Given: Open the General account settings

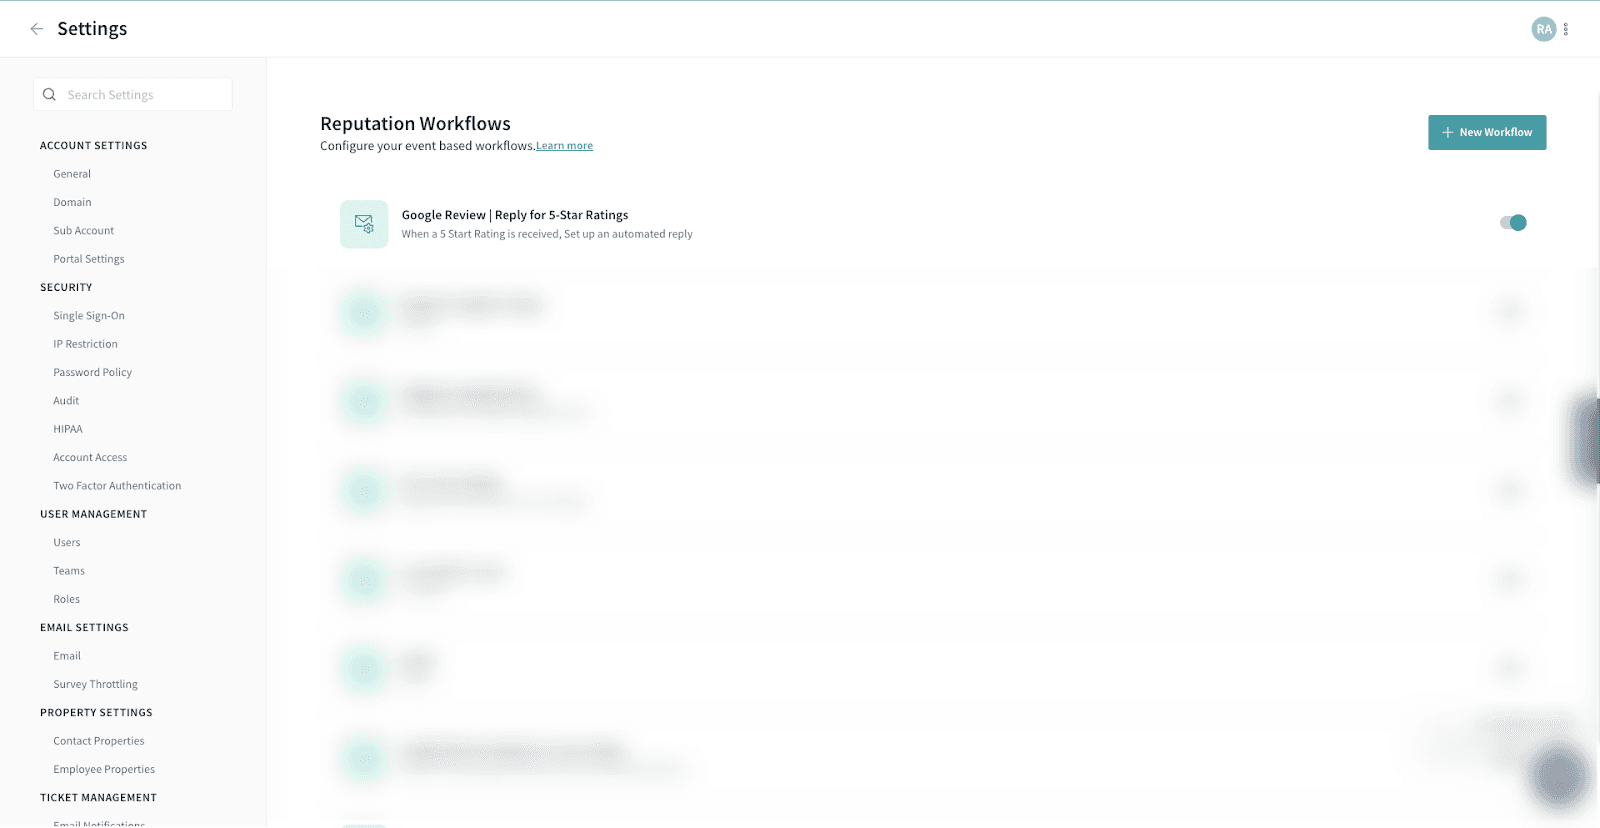Looking at the screenshot, I should tap(72, 174).
